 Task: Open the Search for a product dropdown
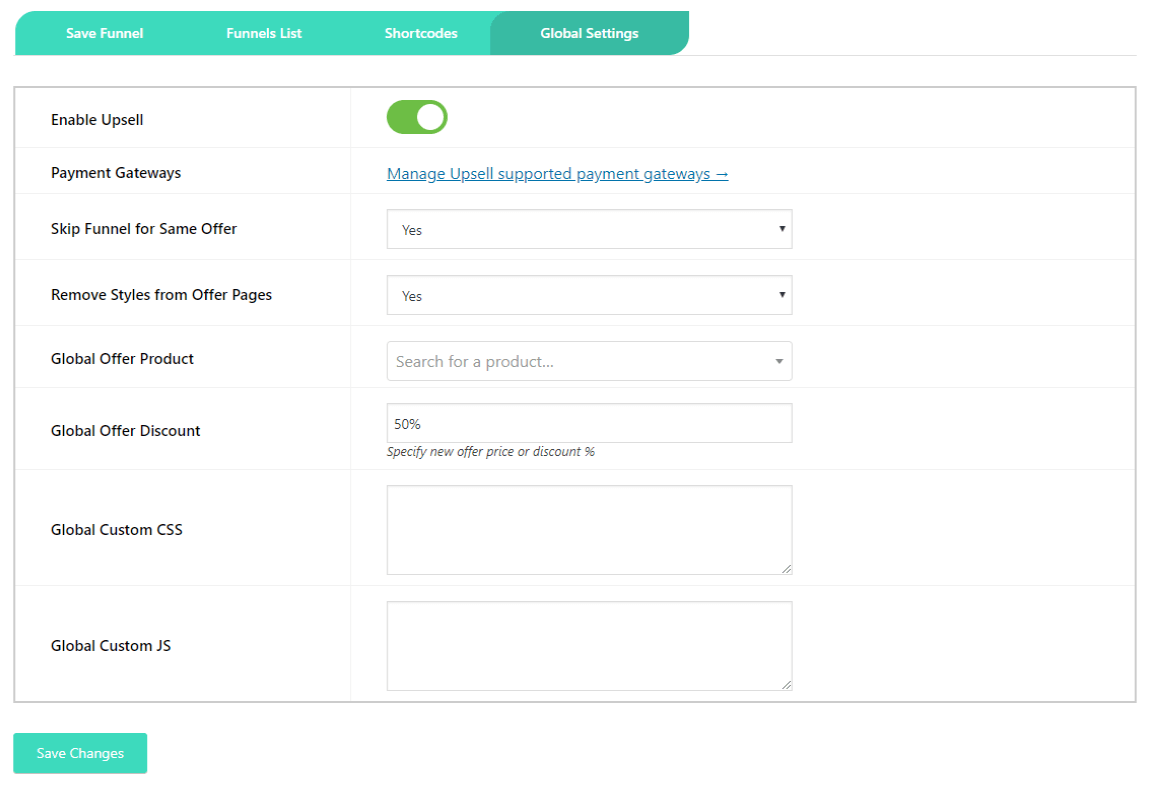(x=589, y=361)
